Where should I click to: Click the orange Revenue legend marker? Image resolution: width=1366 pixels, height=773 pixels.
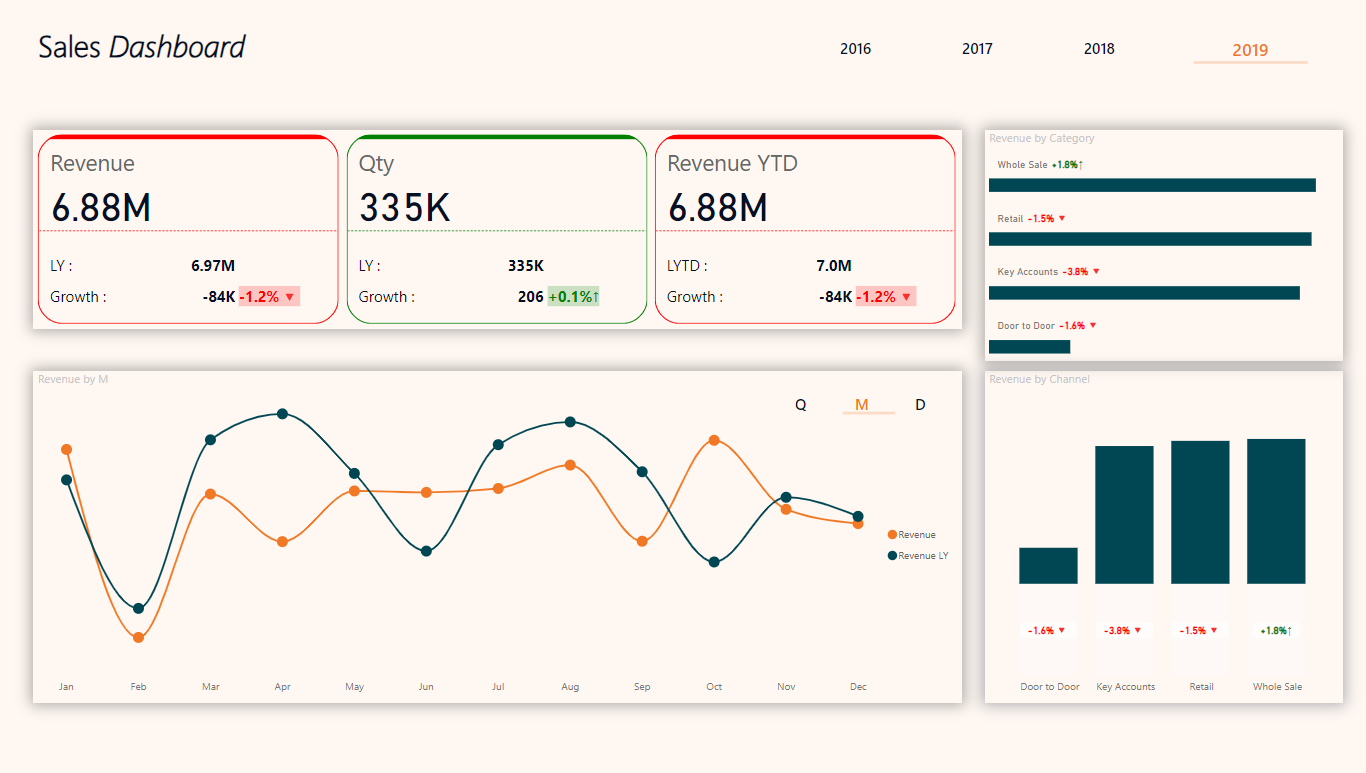[x=892, y=535]
